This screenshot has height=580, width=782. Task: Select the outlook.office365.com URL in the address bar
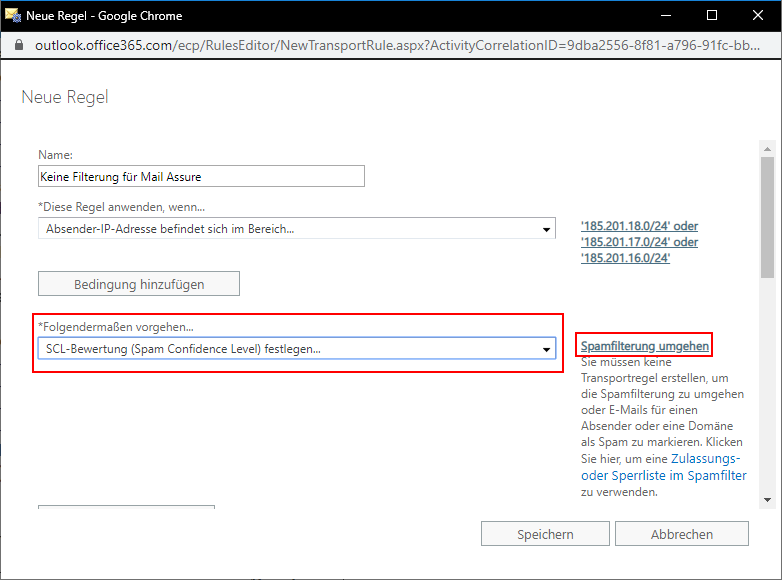[400, 46]
